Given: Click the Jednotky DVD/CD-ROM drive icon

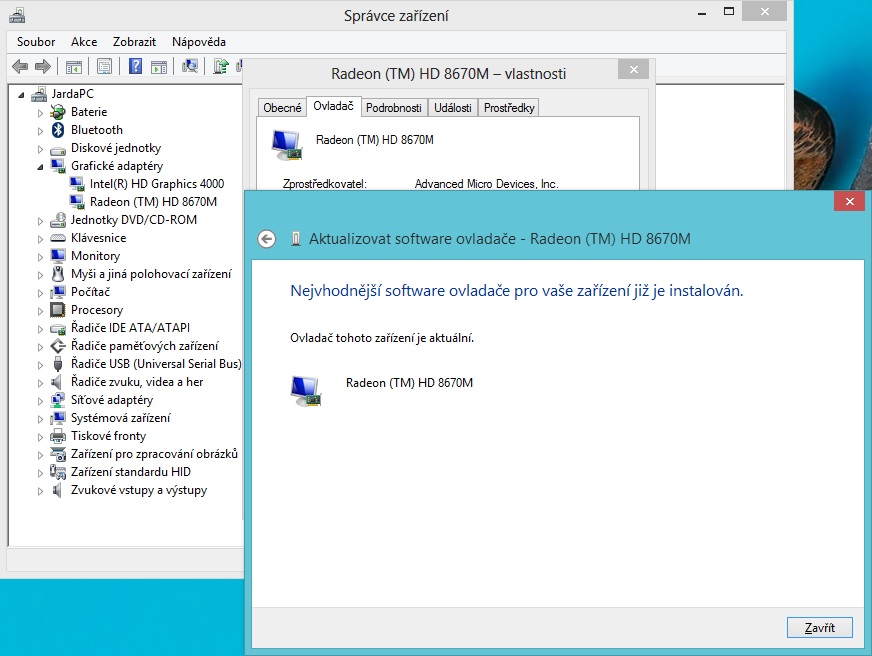Looking at the screenshot, I should coord(57,220).
